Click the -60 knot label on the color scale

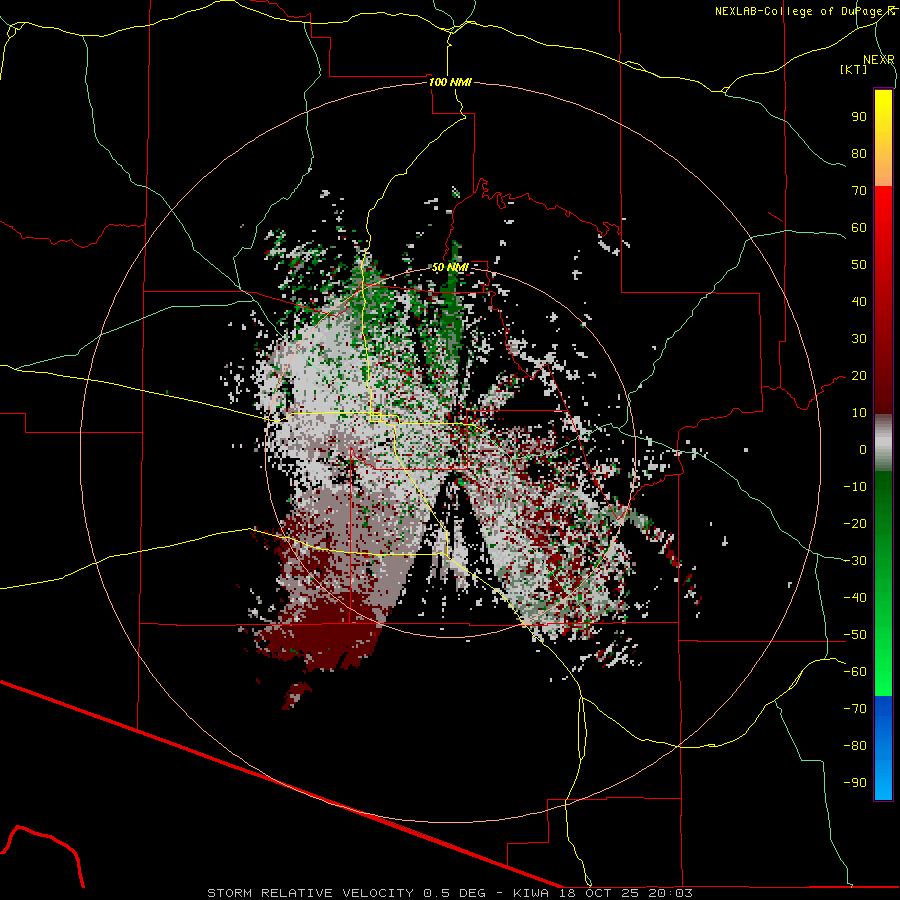(x=855, y=672)
